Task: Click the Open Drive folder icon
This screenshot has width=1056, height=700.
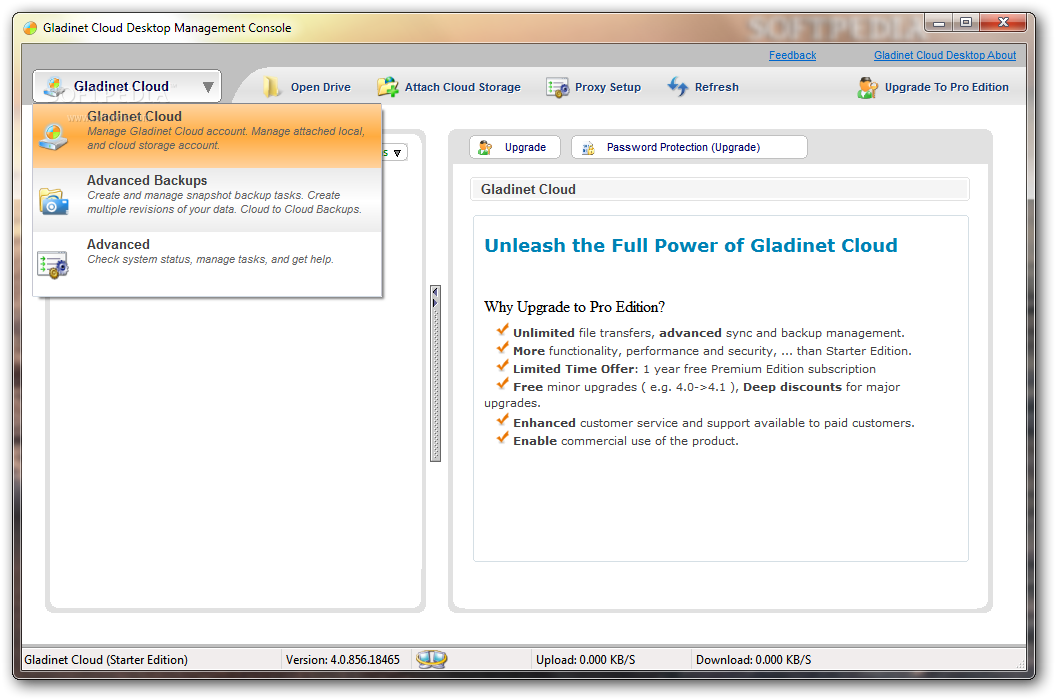Action: click(x=271, y=87)
